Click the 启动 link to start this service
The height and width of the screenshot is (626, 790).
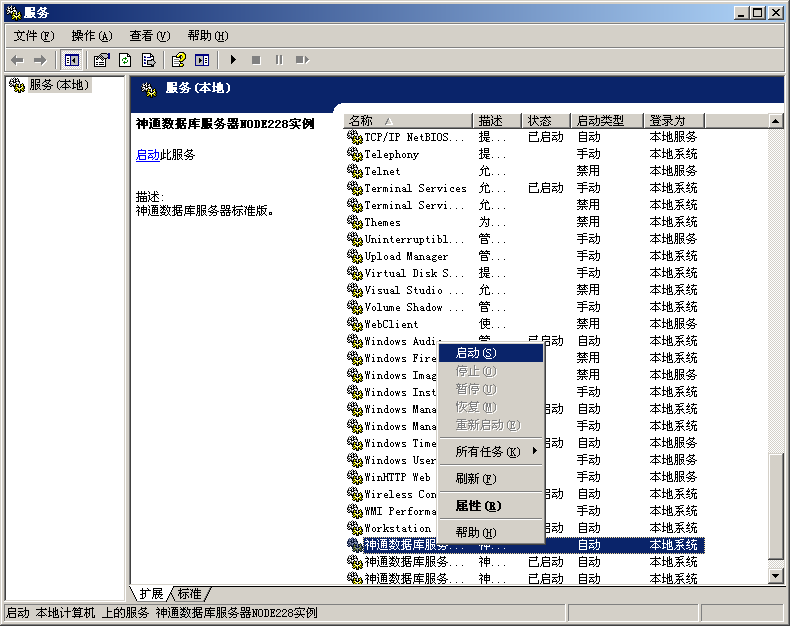[x=147, y=155]
